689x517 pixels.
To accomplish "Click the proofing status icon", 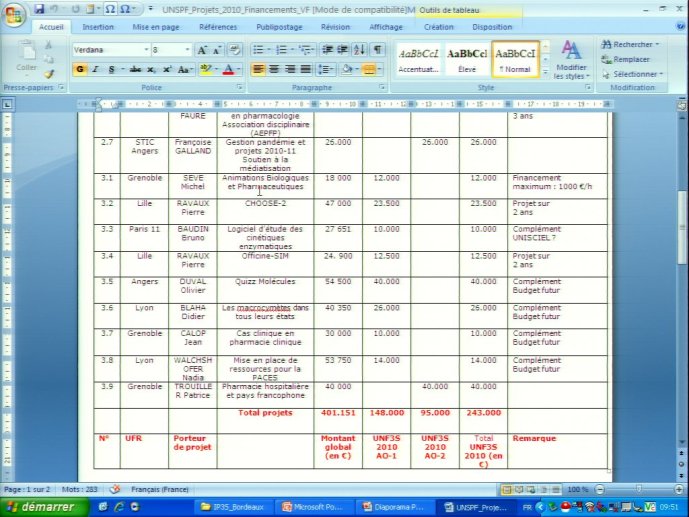I will [x=115, y=489].
